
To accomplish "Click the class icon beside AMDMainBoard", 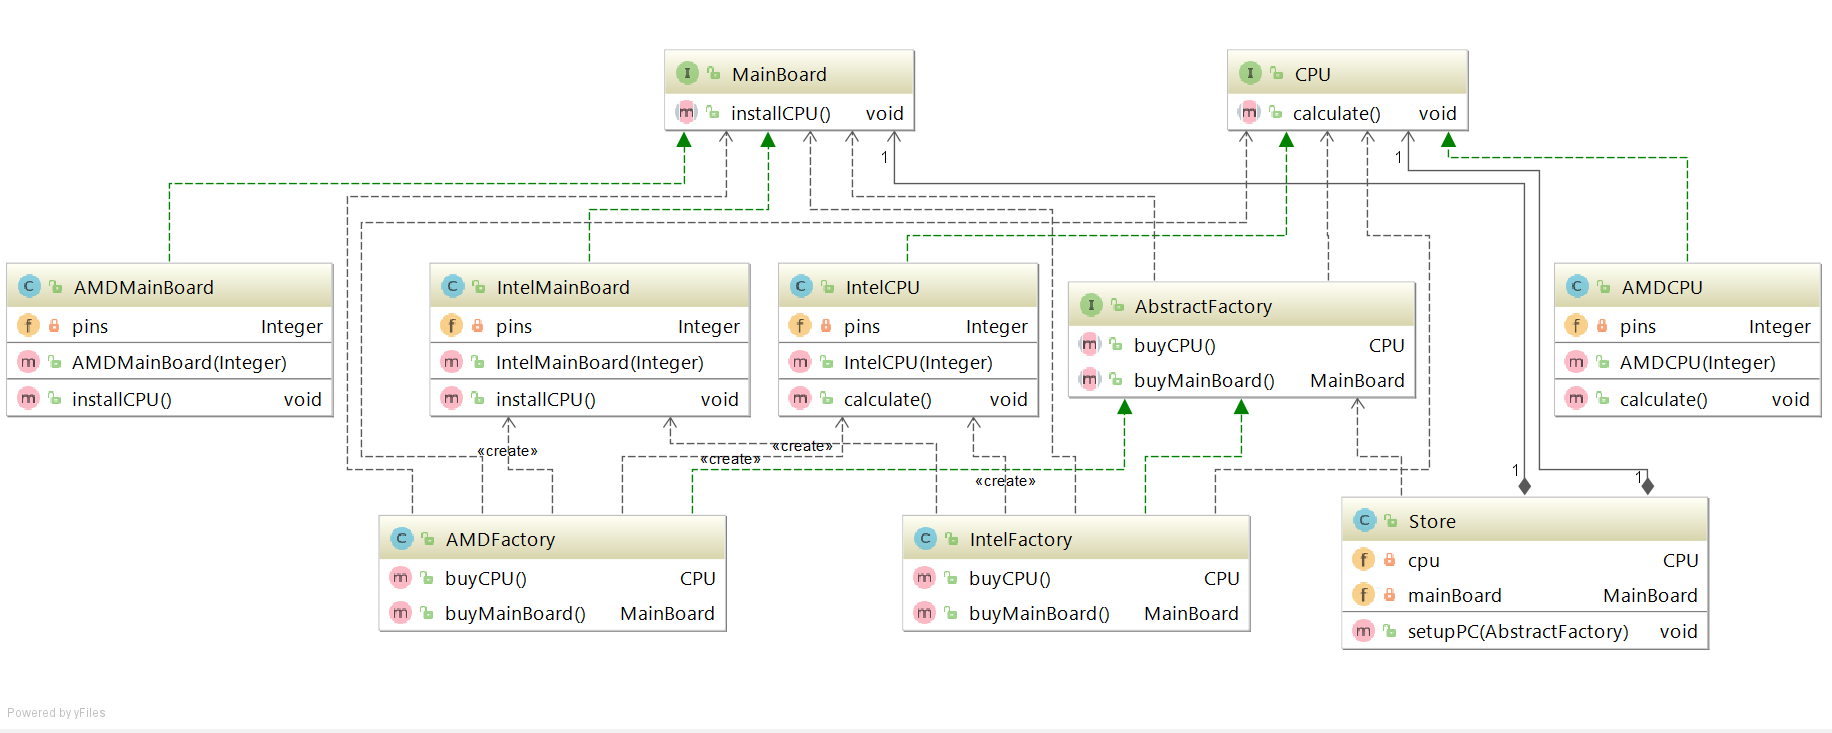I will coord(29,287).
